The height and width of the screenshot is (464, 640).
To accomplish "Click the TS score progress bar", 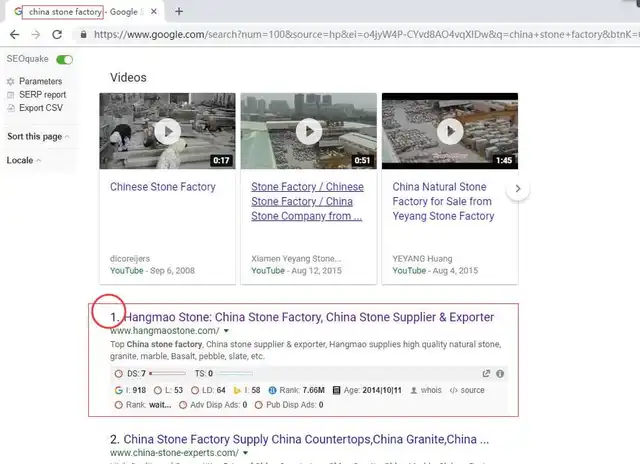I will [x=235, y=373].
